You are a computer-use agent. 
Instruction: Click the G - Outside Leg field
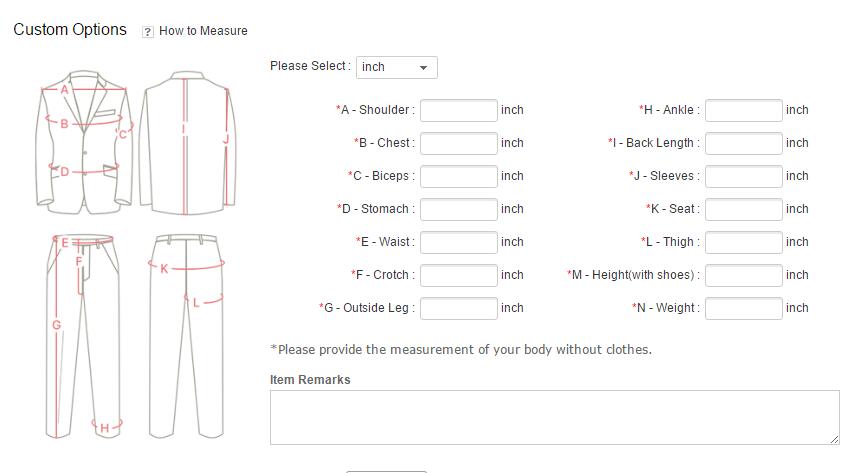click(x=458, y=308)
